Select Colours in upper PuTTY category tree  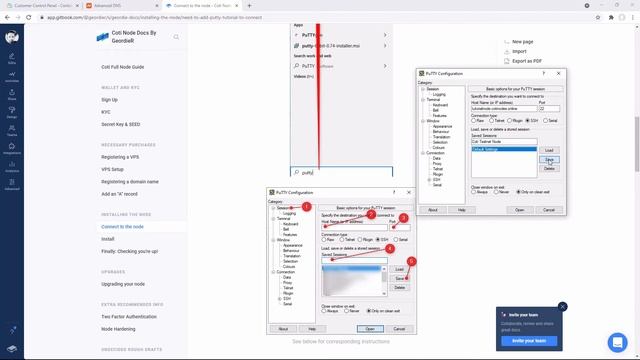[x=438, y=148]
